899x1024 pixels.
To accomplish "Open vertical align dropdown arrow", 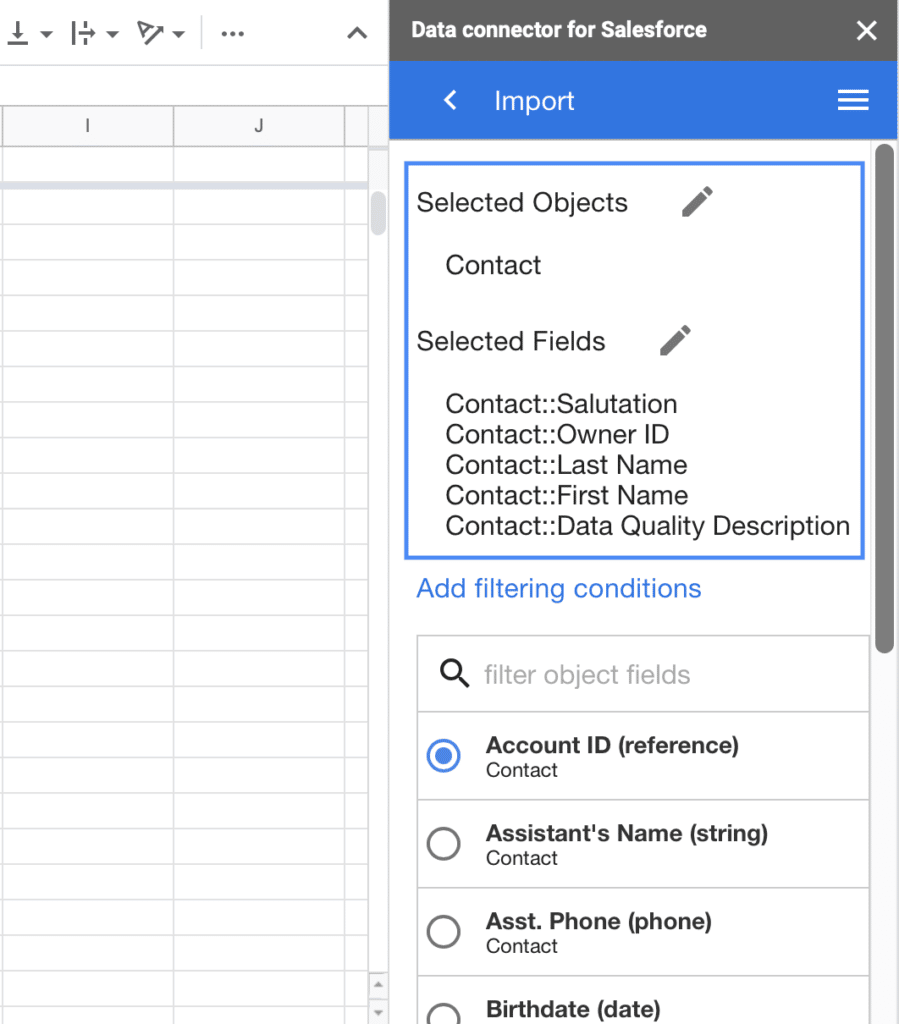I will pyautogui.click(x=46, y=34).
